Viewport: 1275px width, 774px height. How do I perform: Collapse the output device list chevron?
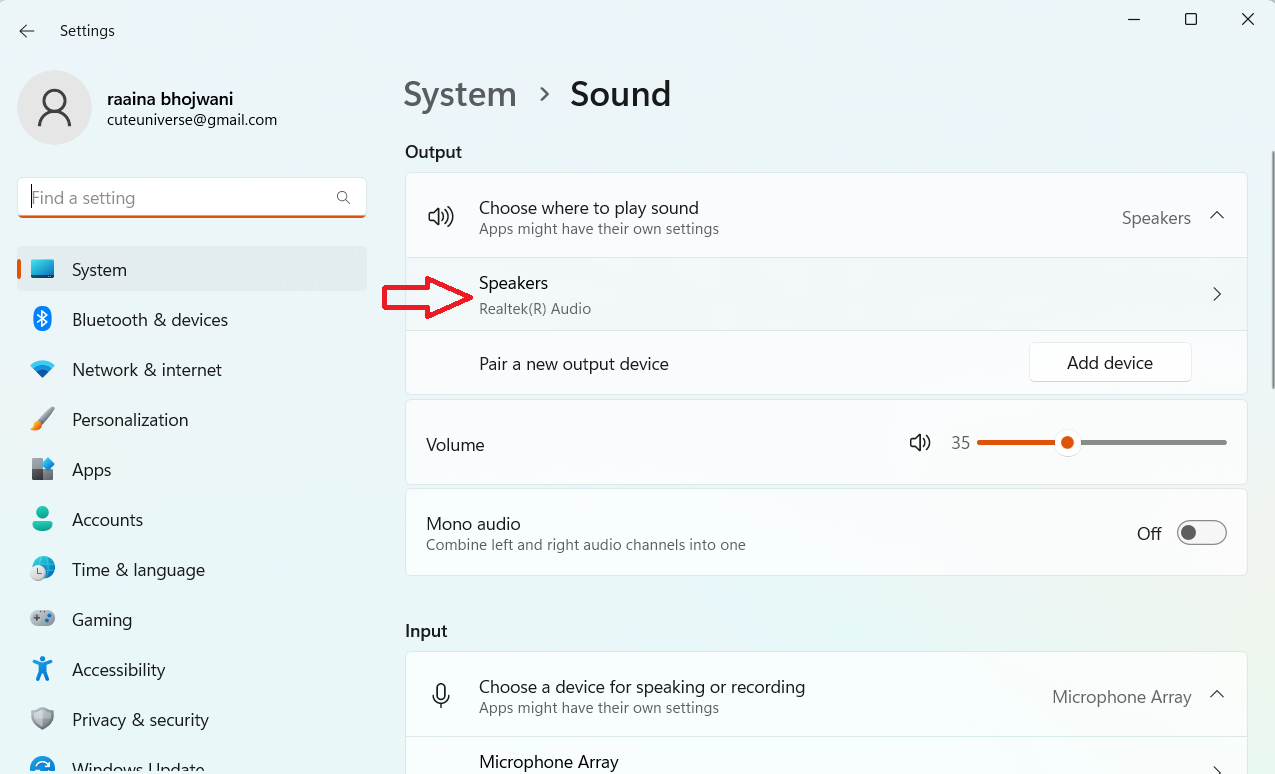[x=1217, y=216]
